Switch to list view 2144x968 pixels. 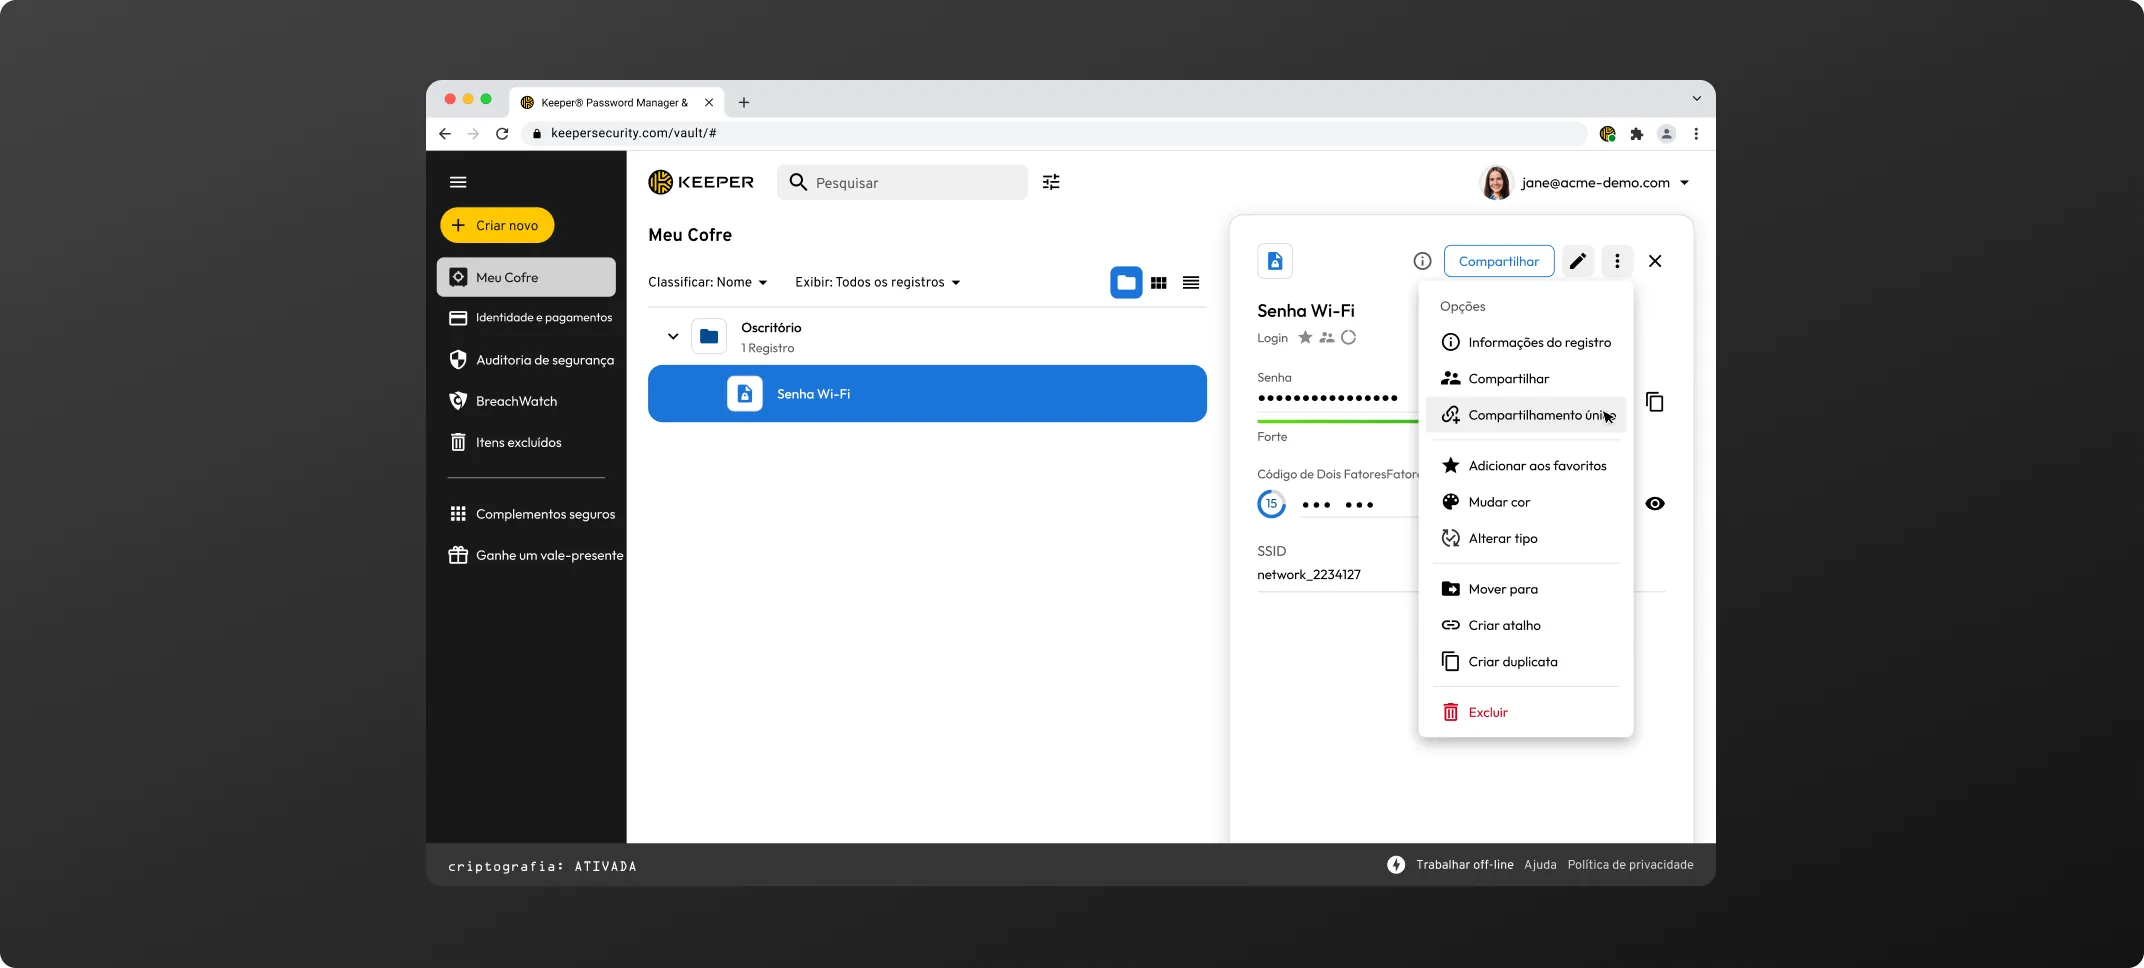(1191, 283)
